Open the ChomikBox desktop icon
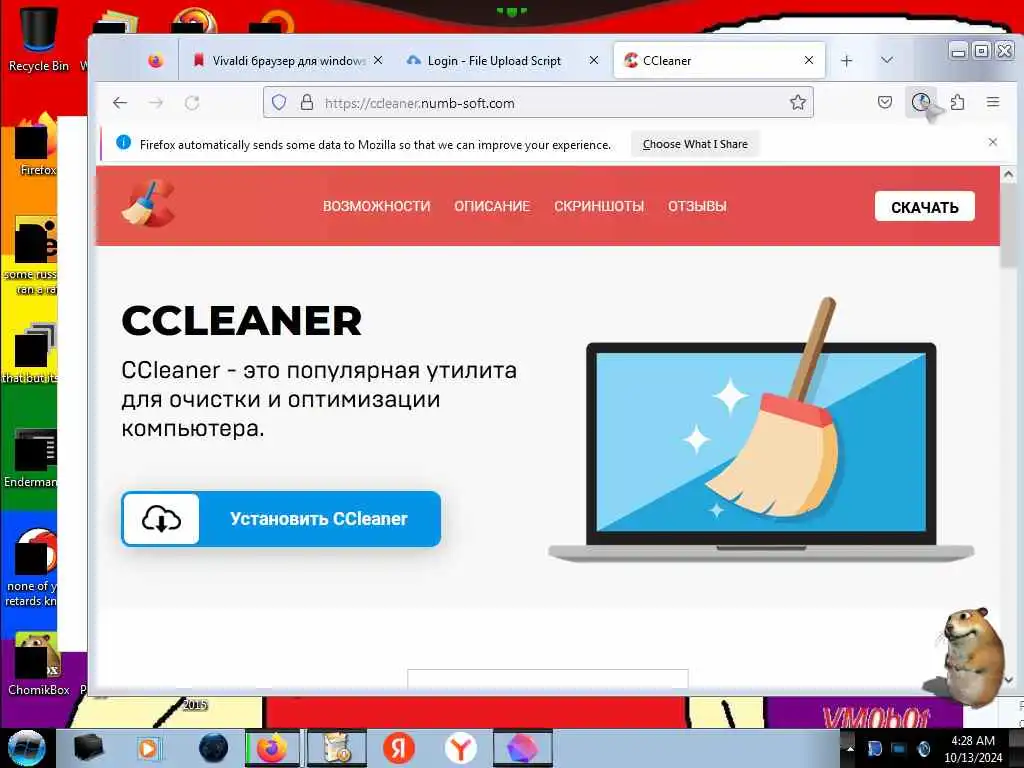 [38, 663]
